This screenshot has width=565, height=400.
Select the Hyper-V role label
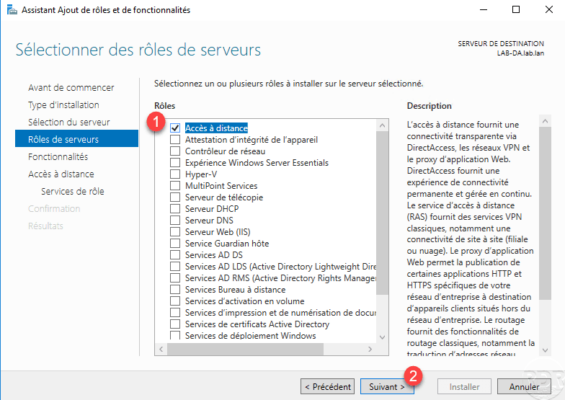[201, 174]
